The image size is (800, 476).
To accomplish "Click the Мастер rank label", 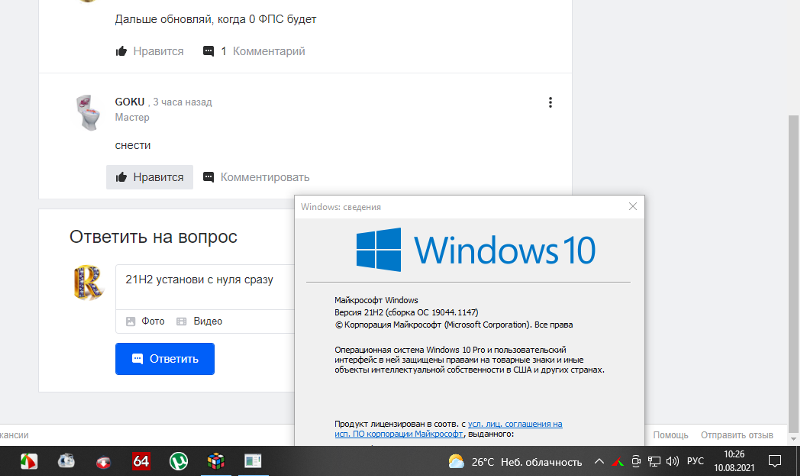I will pos(132,117).
